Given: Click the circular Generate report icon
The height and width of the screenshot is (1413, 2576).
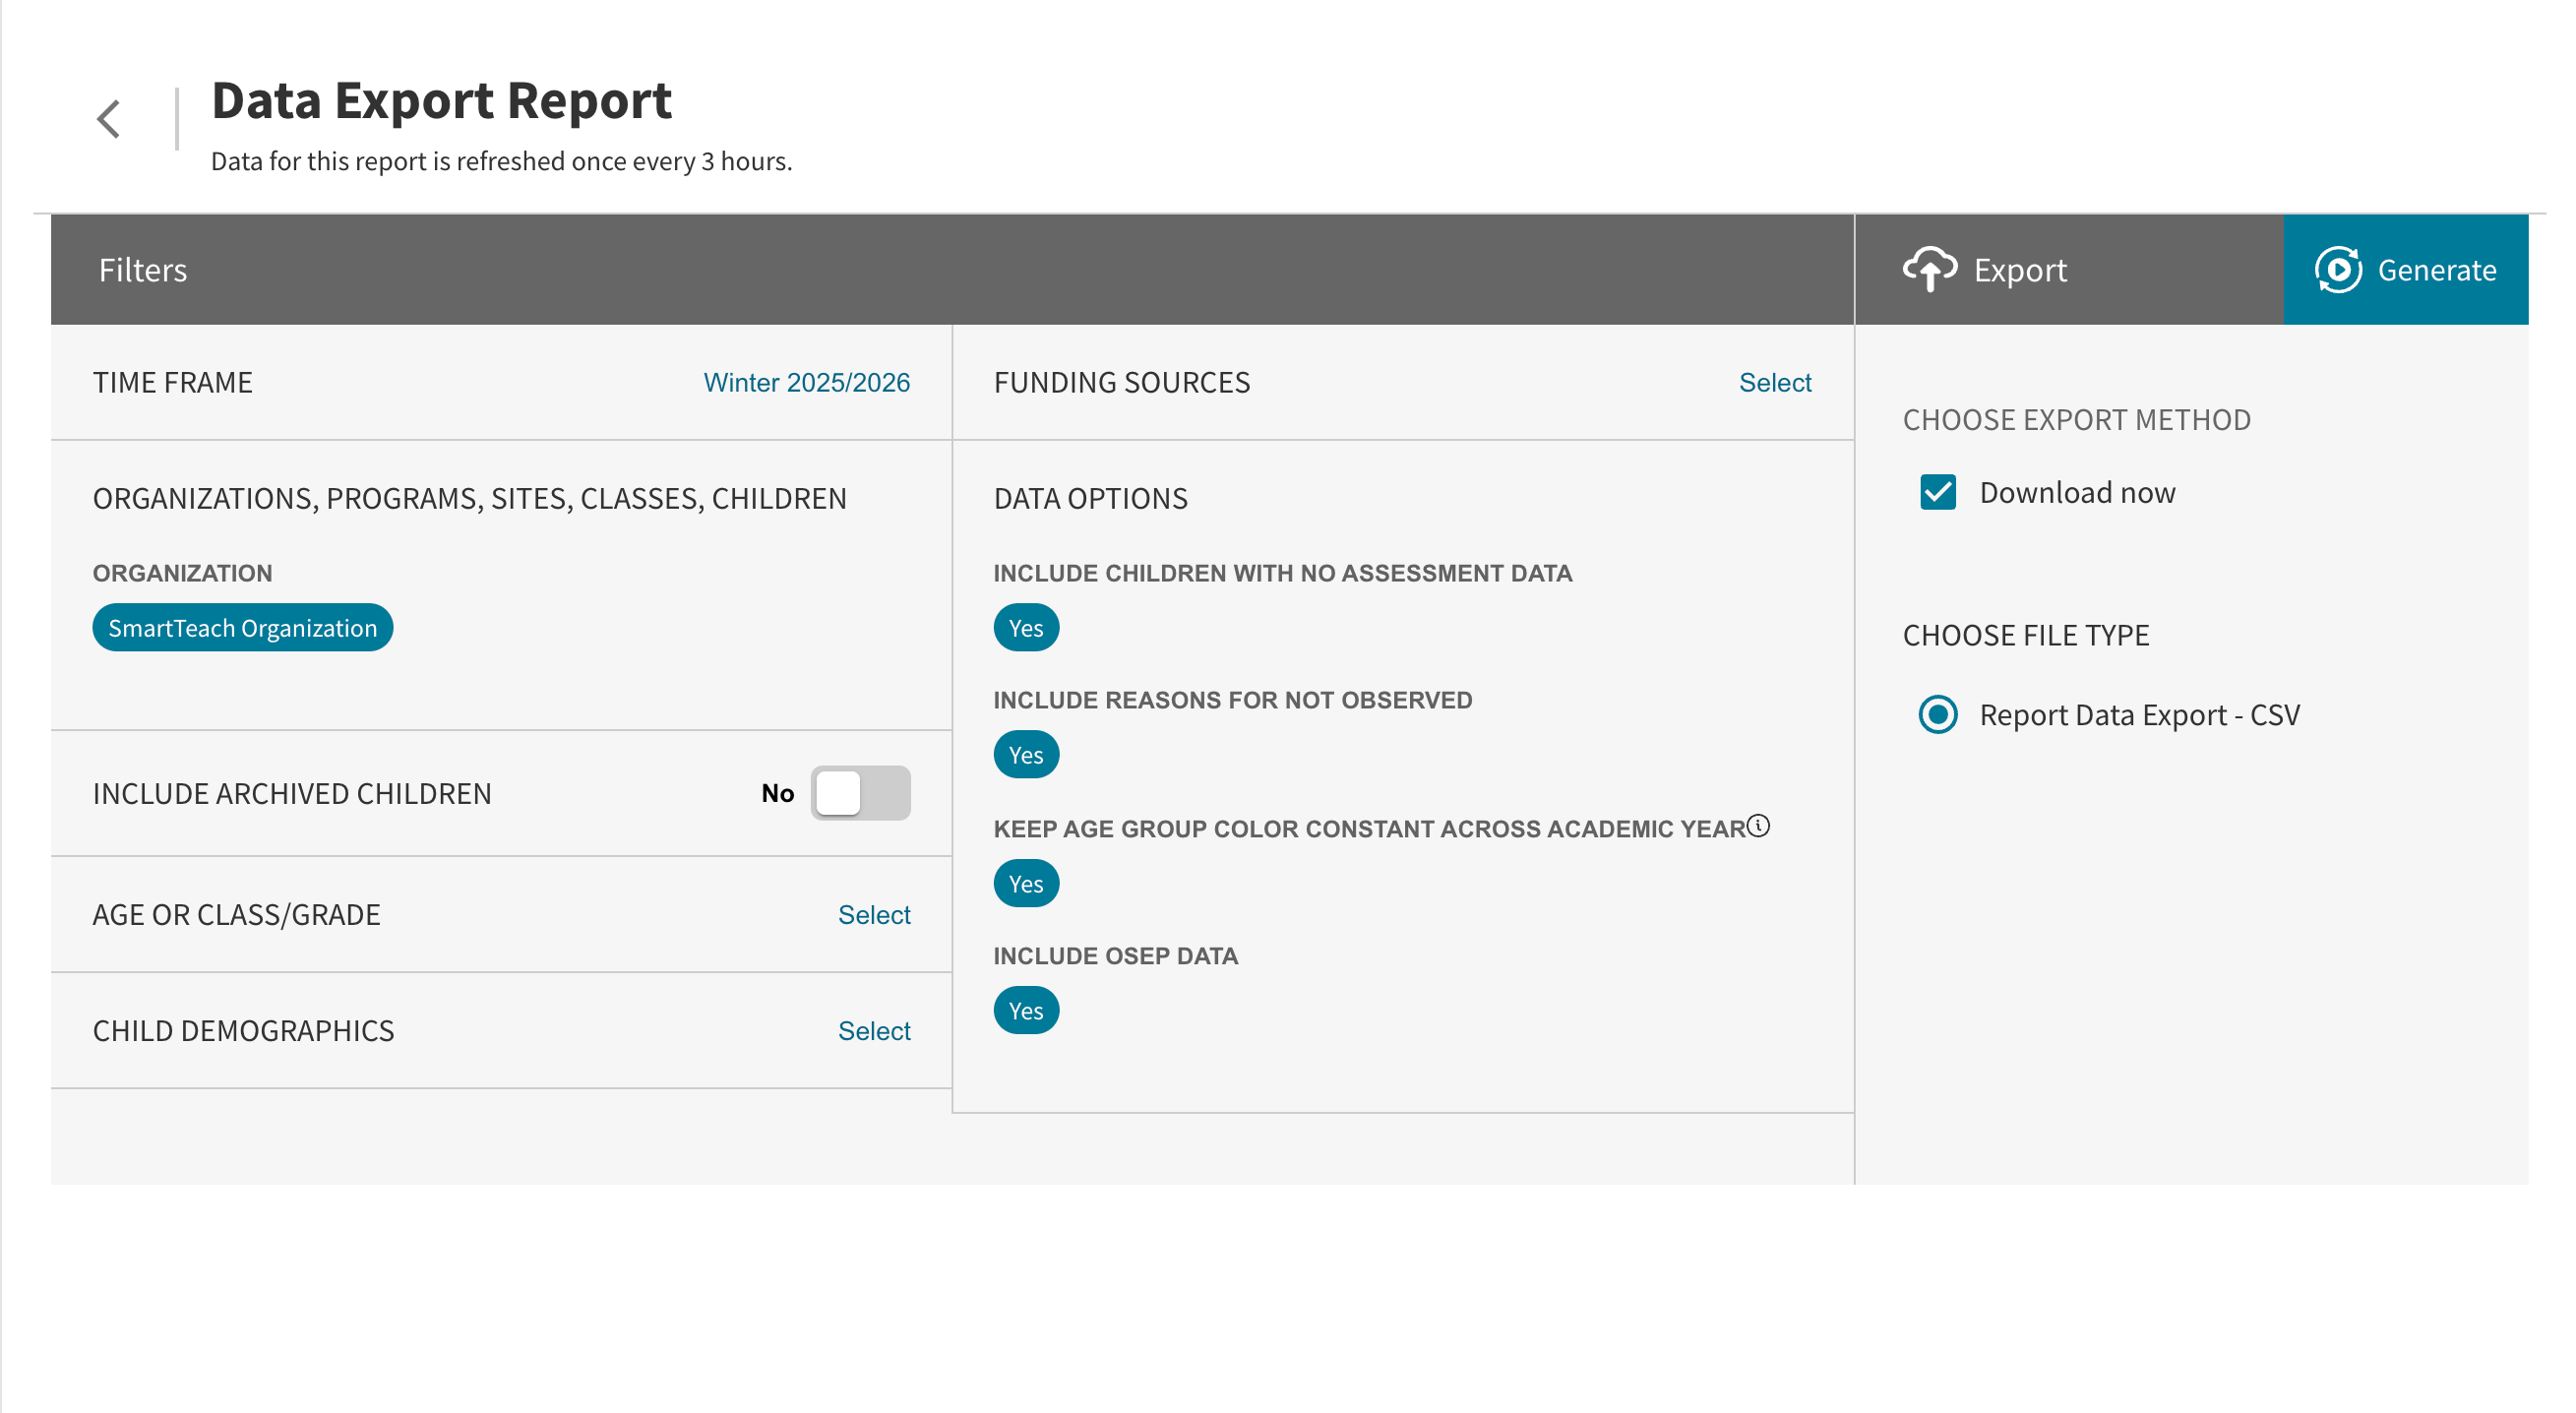Looking at the screenshot, I should (x=2339, y=269).
